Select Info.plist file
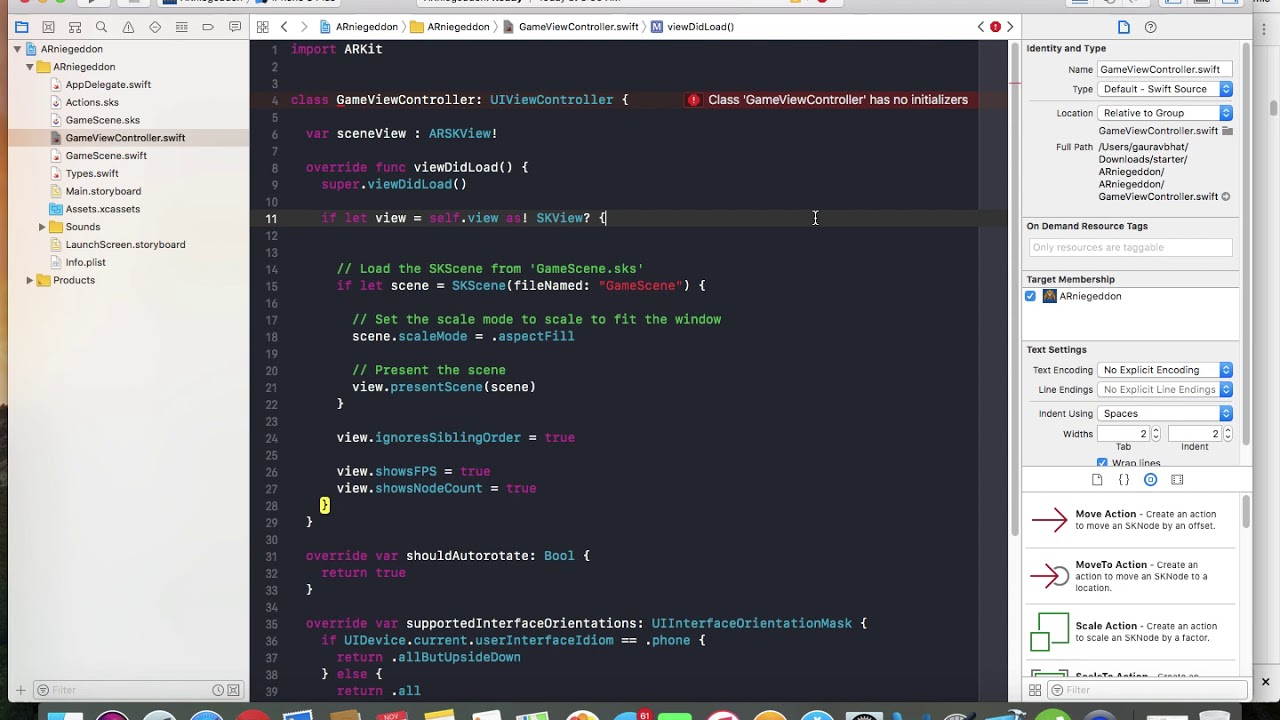Viewport: 1280px width, 720px height. [85, 263]
